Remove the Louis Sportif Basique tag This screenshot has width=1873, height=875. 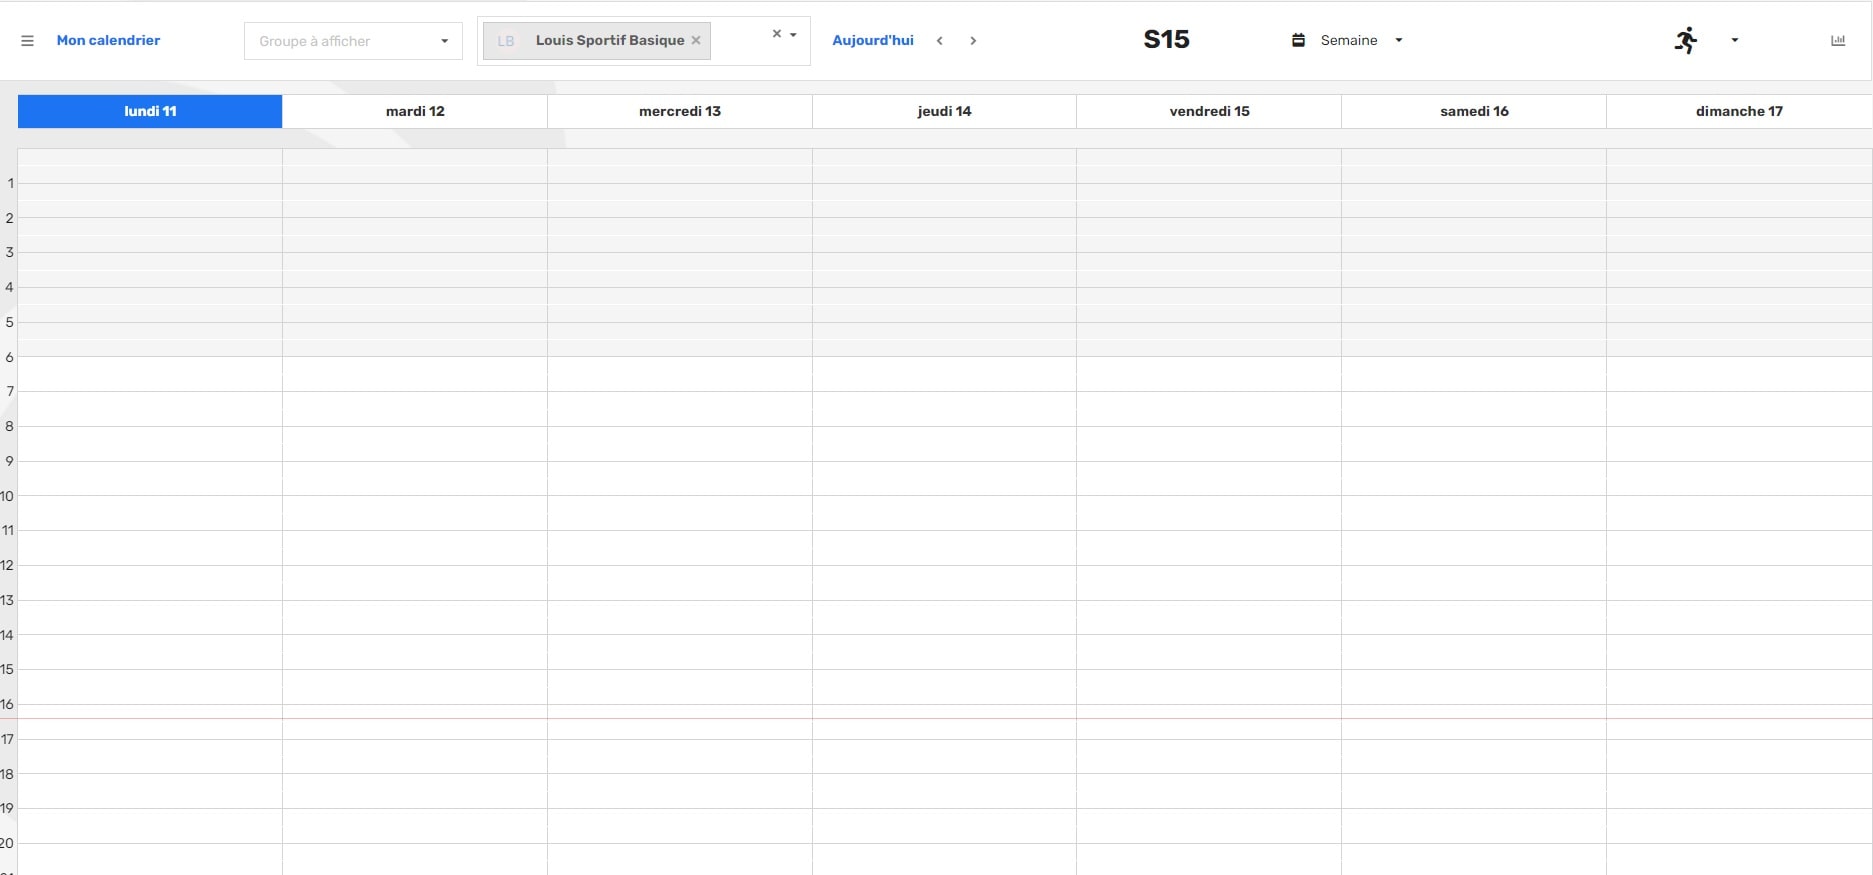coord(696,41)
